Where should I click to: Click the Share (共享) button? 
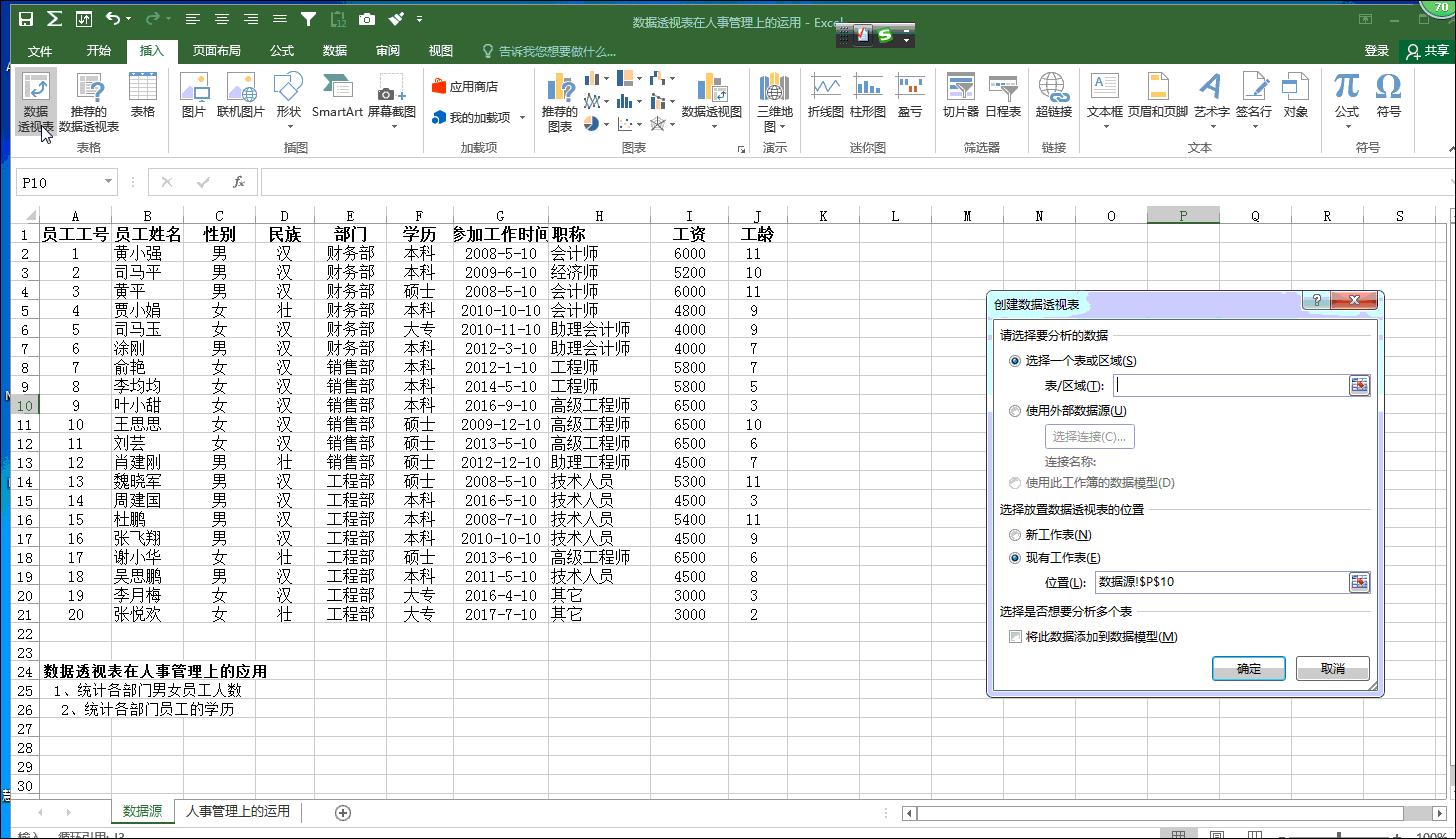(x=1427, y=51)
